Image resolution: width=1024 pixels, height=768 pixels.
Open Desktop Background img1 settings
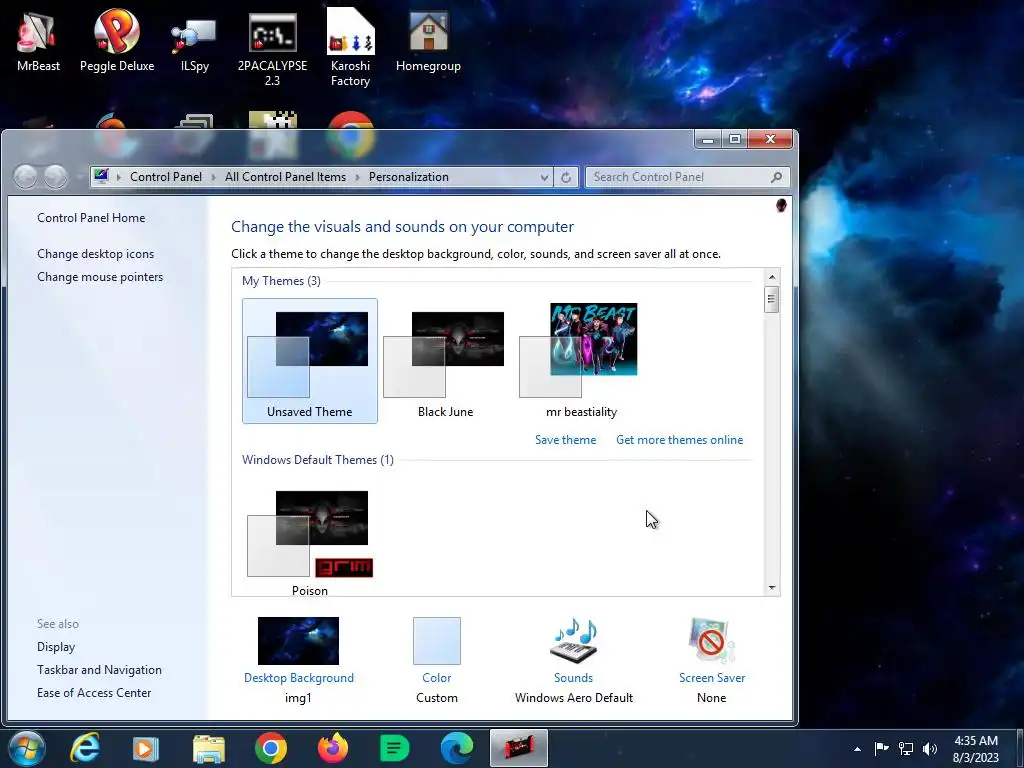[x=298, y=641]
